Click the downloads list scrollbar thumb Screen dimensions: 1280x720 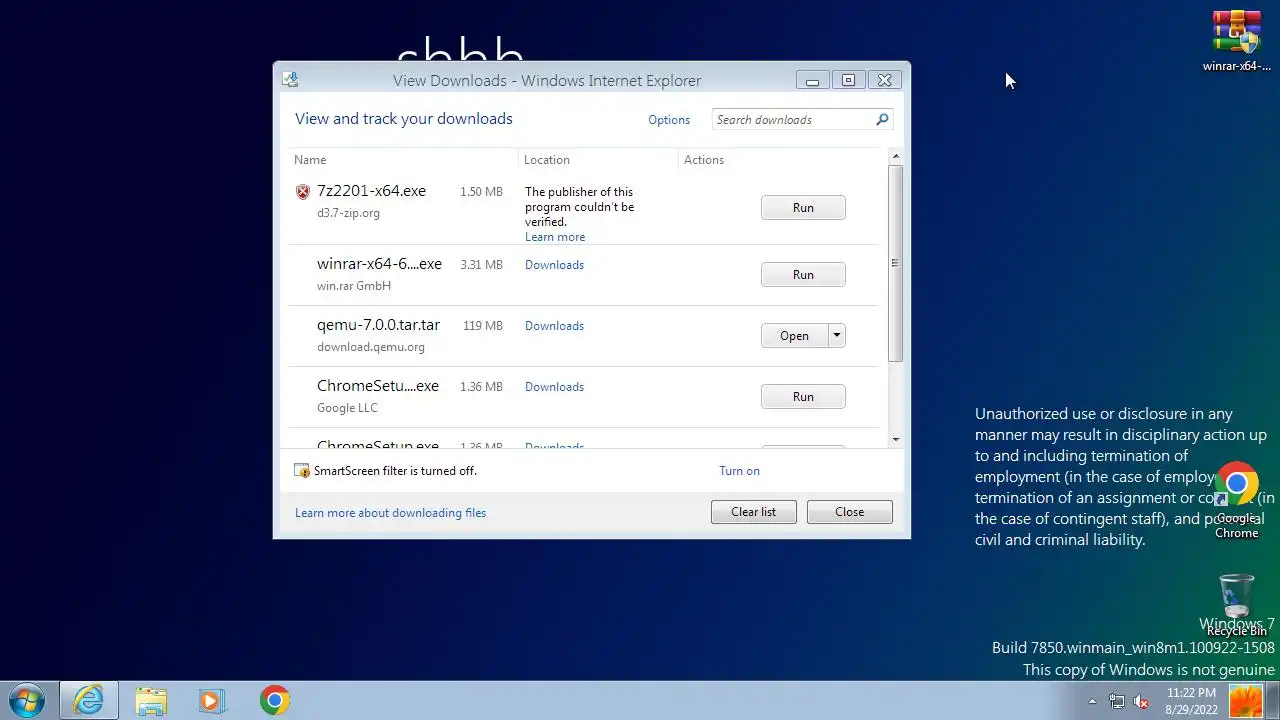coord(895,263)
